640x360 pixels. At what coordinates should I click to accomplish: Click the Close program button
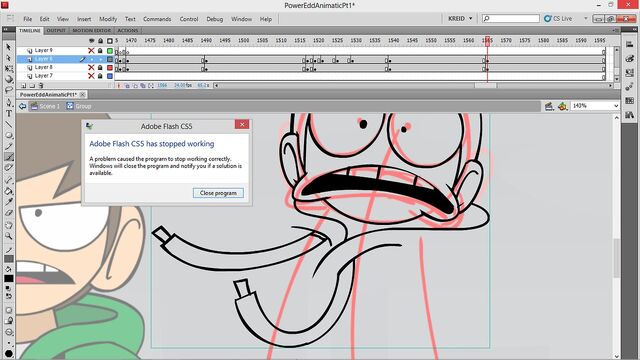point(218,193)
